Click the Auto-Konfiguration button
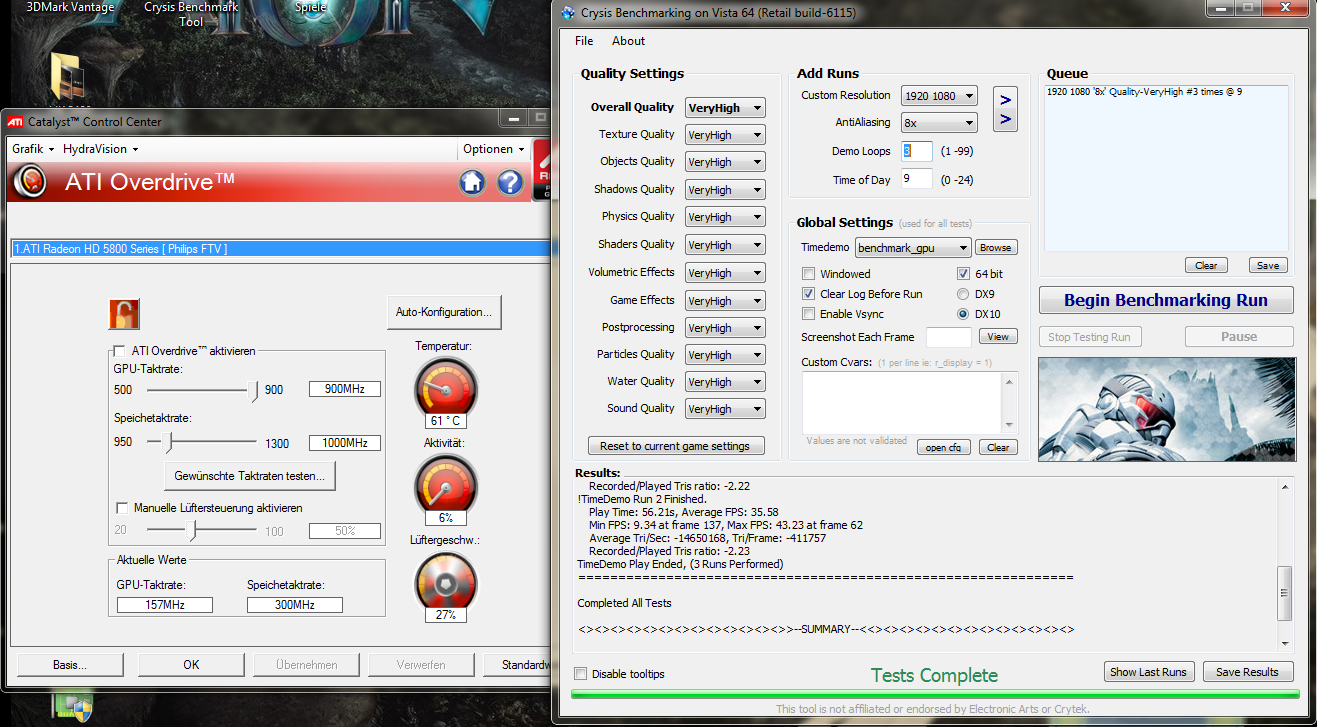The height and width of the screenshot is (727, 1317). click(x=444, y=312)
